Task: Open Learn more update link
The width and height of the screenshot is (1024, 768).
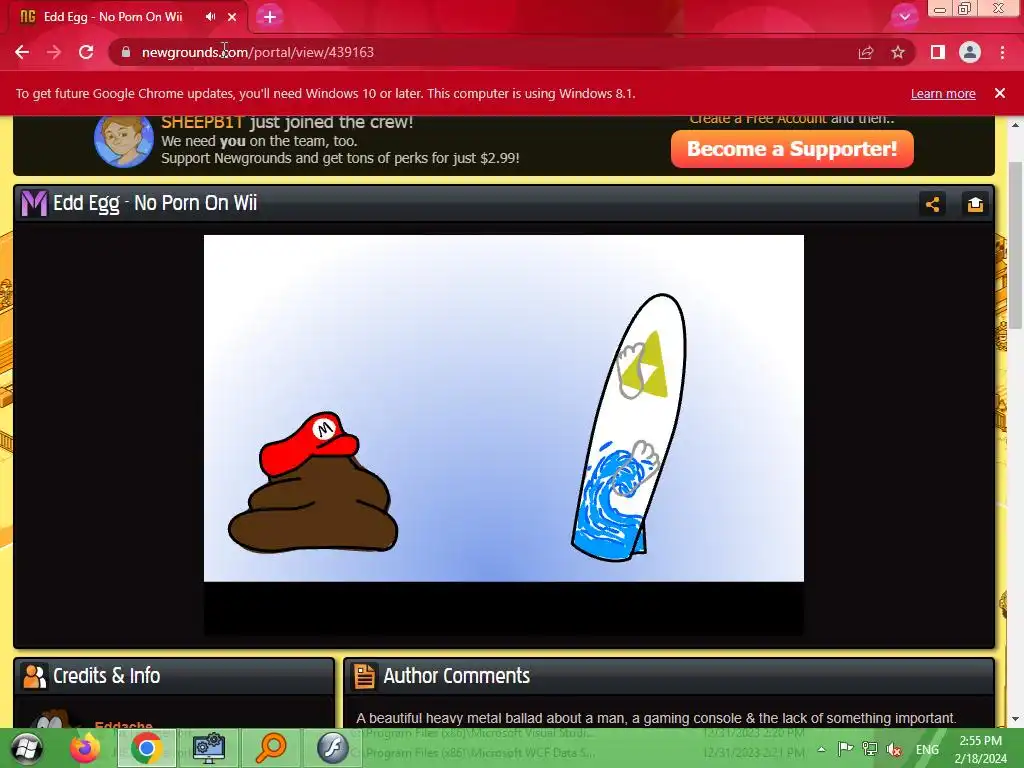Action: (x=943, y=93)
